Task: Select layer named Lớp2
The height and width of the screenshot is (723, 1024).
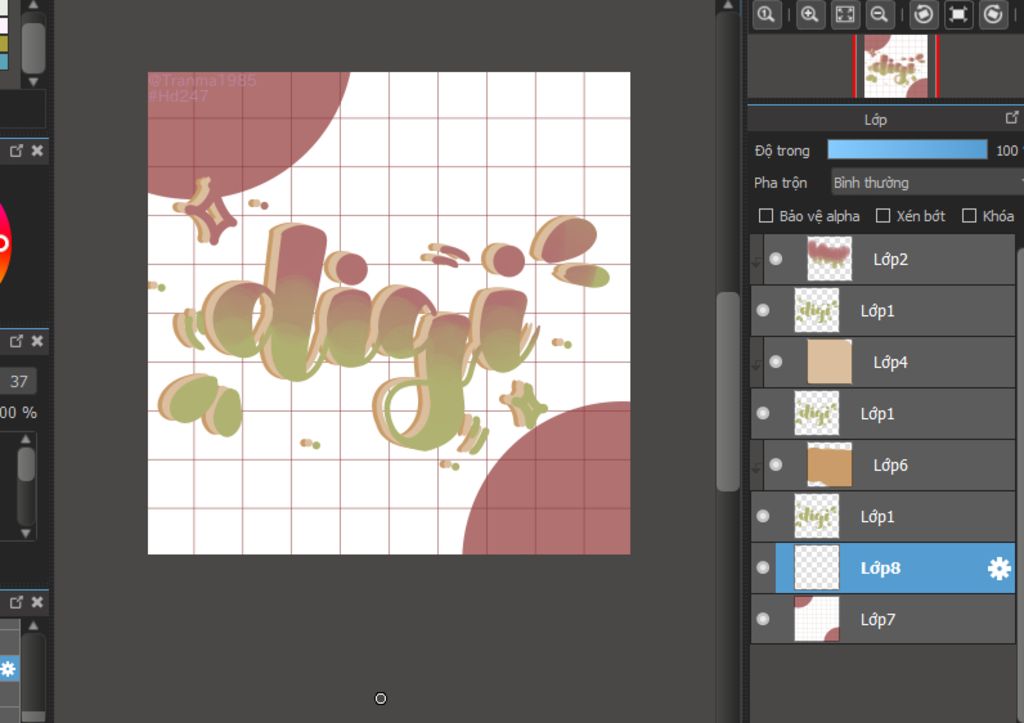Action: pyautogui.click(x=891, y=259)
